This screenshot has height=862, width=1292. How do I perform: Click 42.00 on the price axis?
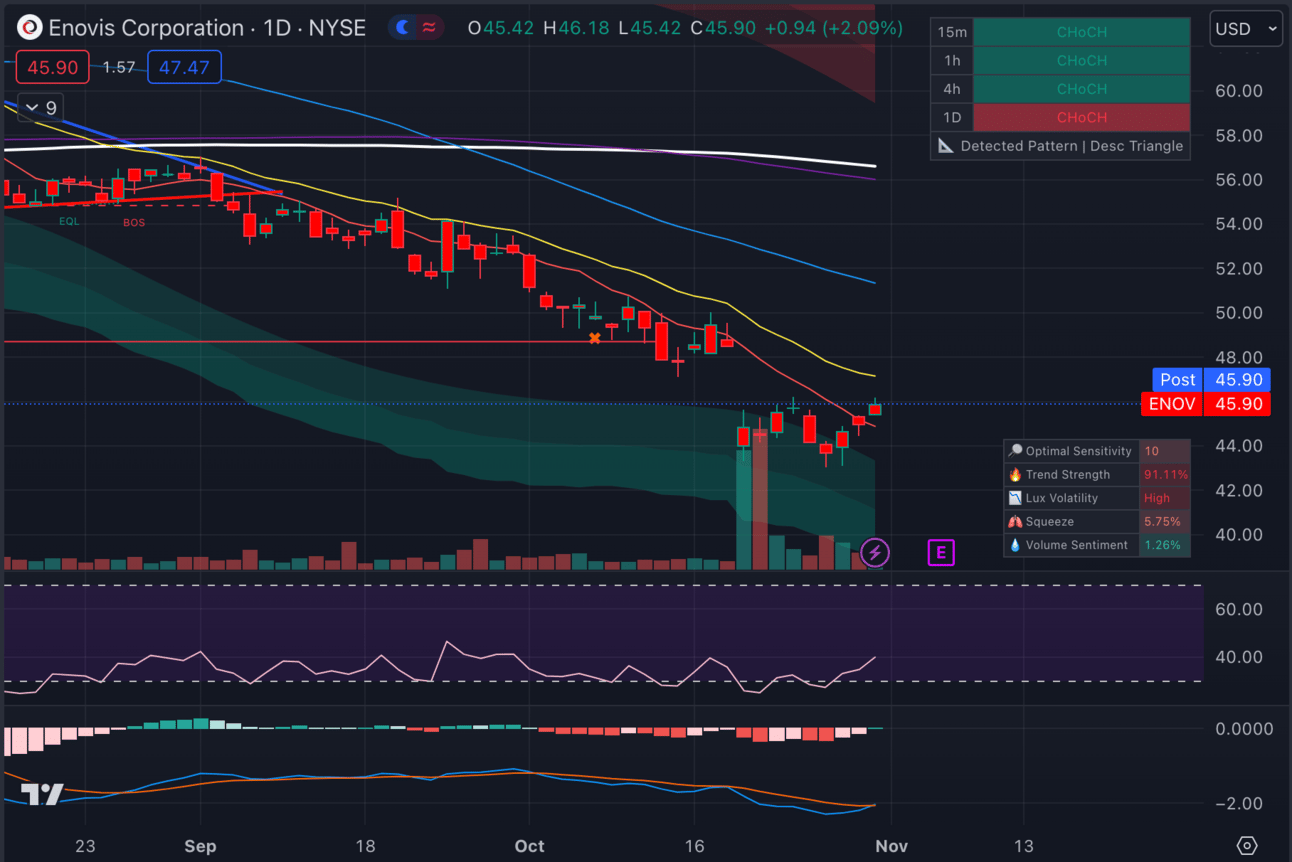coord(1238,490)
